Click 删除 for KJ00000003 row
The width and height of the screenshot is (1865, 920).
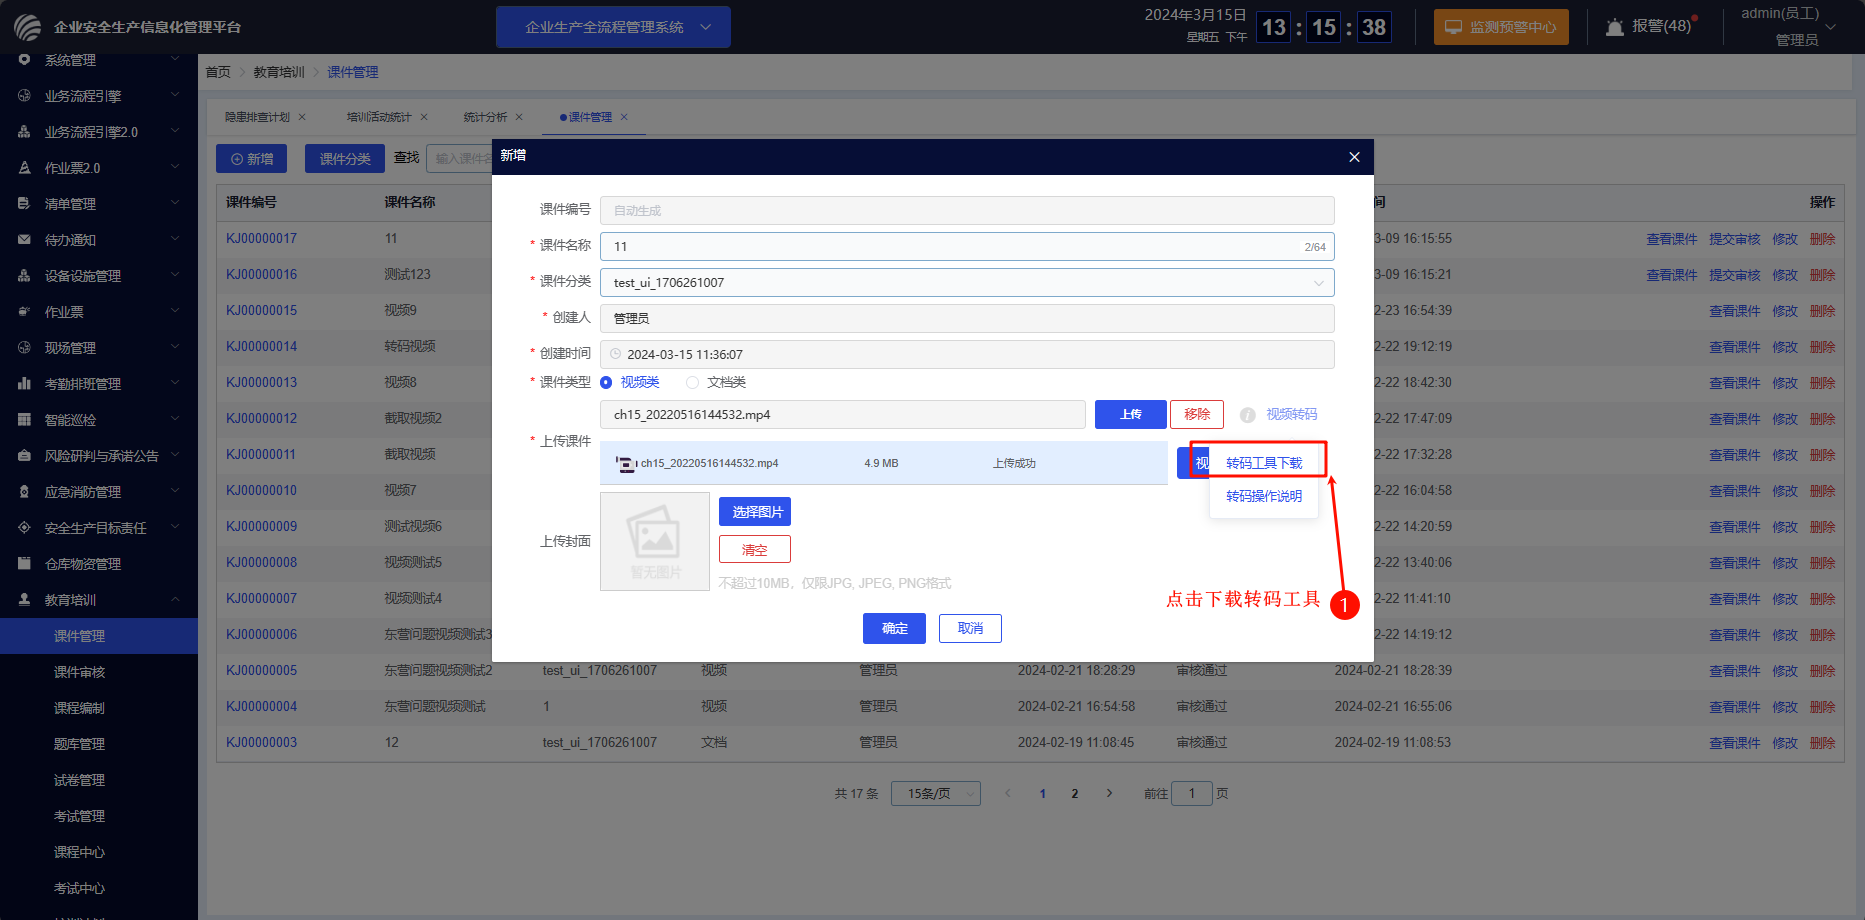point(1822,743)
